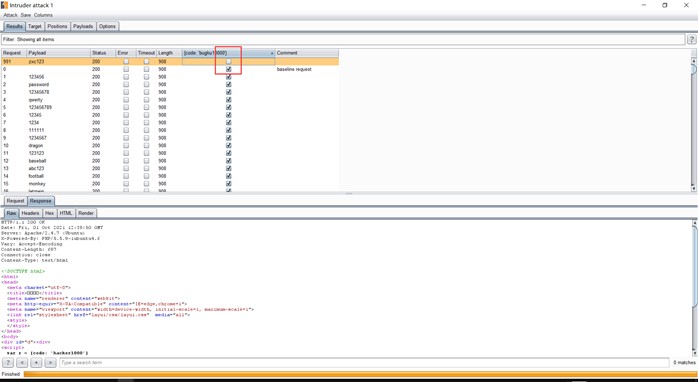Toggle grep match checkbox for baseline request row
This screenshot has height=382, width=698.
click(229, 69)
